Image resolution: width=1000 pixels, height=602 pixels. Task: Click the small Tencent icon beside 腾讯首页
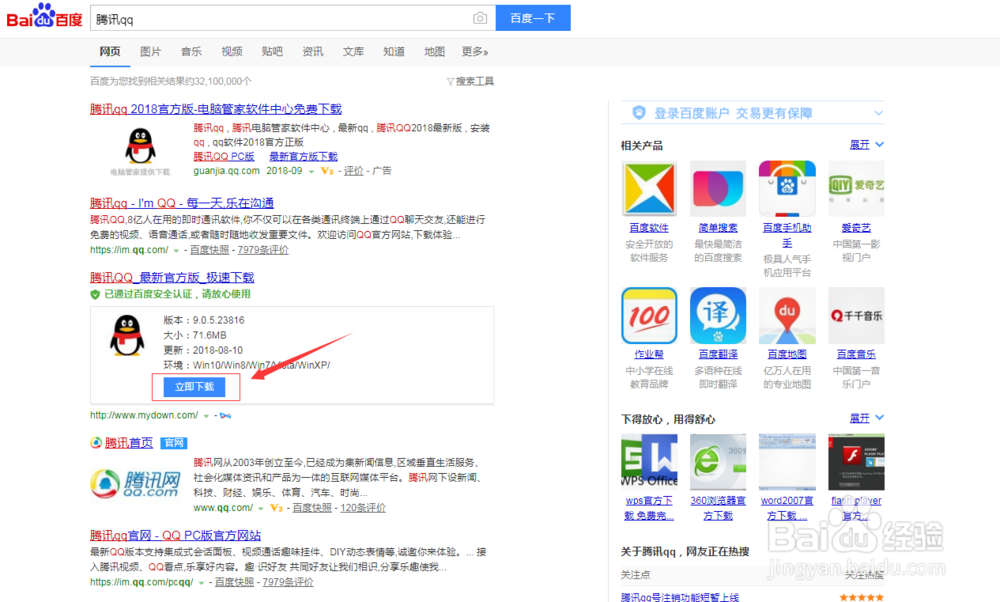coord(96,443)
